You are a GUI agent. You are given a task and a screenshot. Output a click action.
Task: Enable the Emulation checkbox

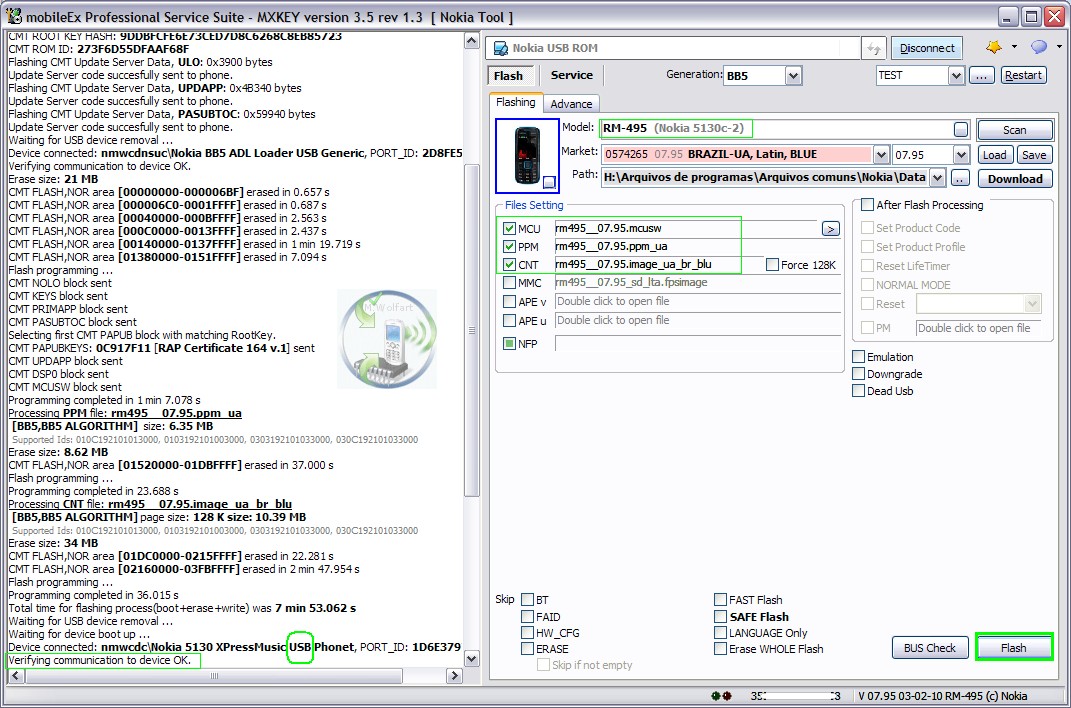859,356
